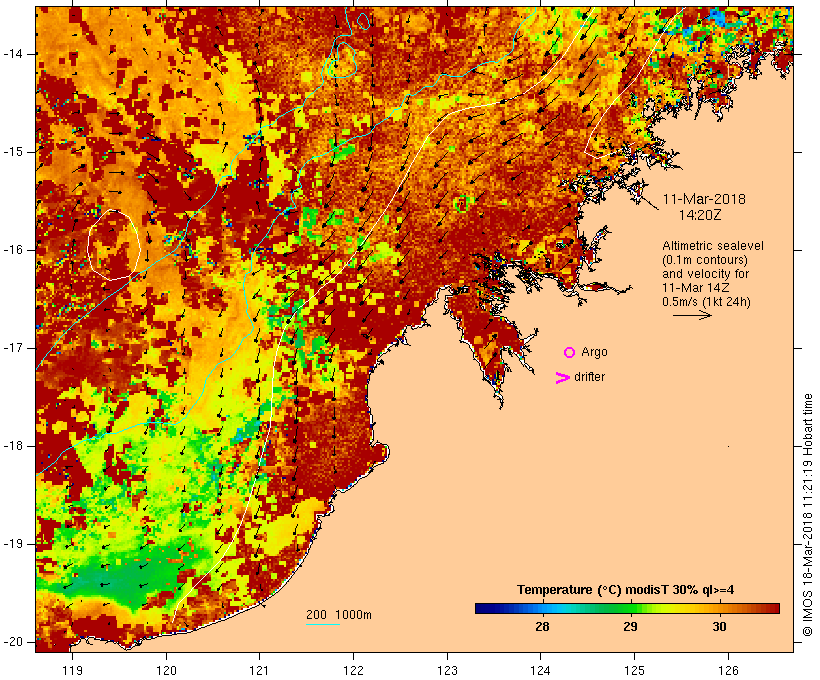Click the color bar value label 29

tap(631, 626)
